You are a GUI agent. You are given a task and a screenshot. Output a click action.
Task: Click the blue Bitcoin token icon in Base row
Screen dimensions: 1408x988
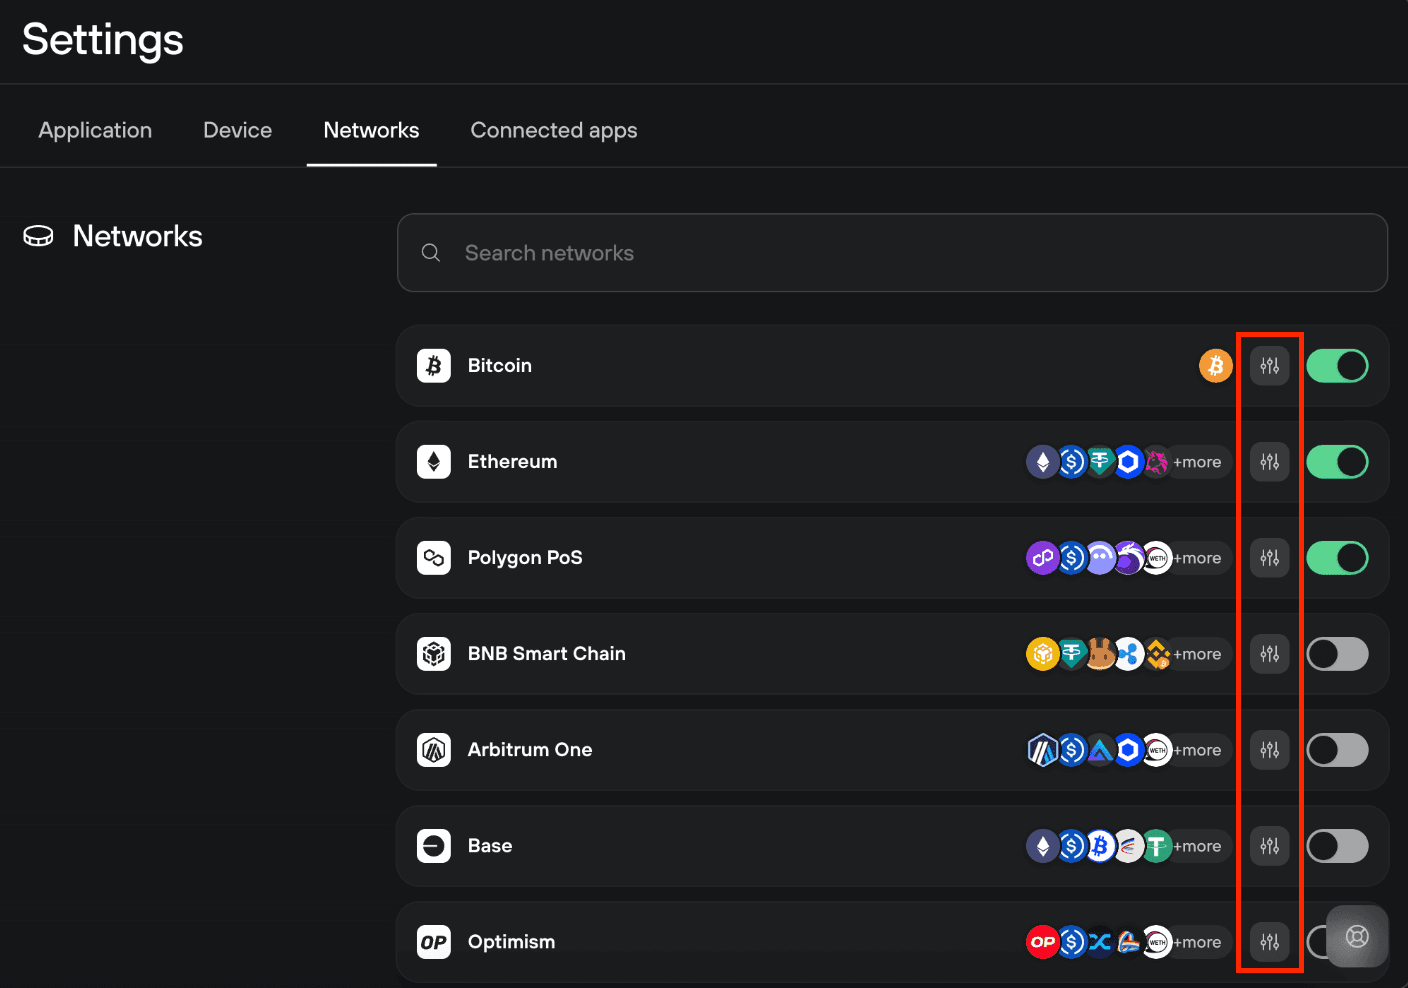click(x=1100, y=846)
